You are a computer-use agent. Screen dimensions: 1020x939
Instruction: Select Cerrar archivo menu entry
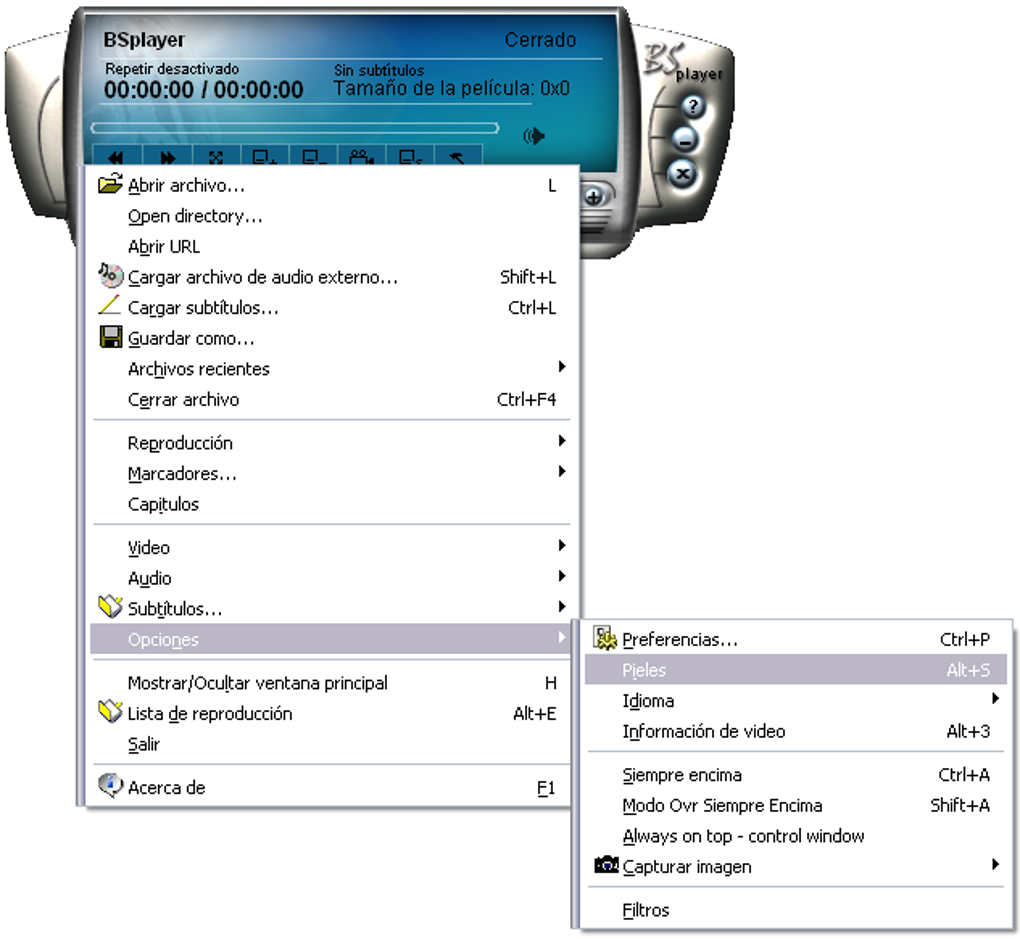coord(331,400)
